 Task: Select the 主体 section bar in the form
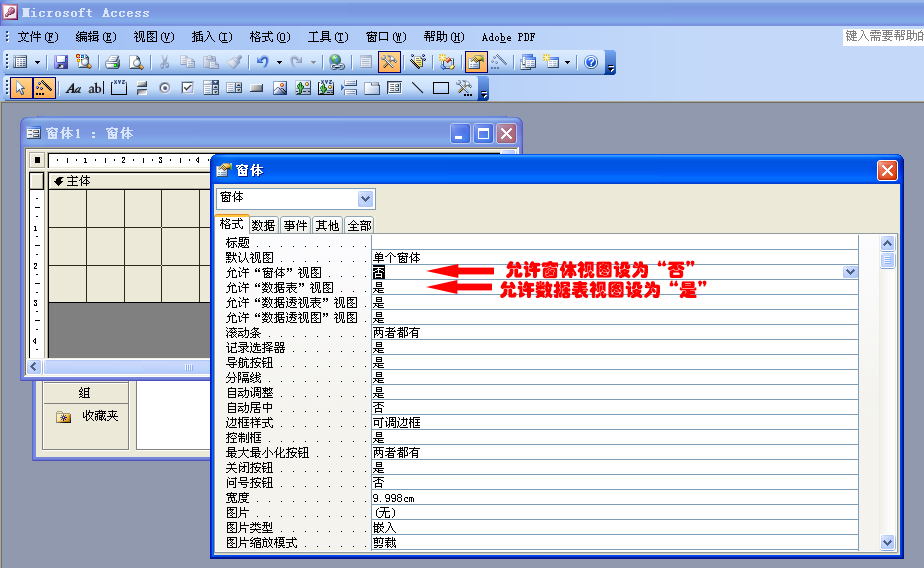[x=128, y=181]
